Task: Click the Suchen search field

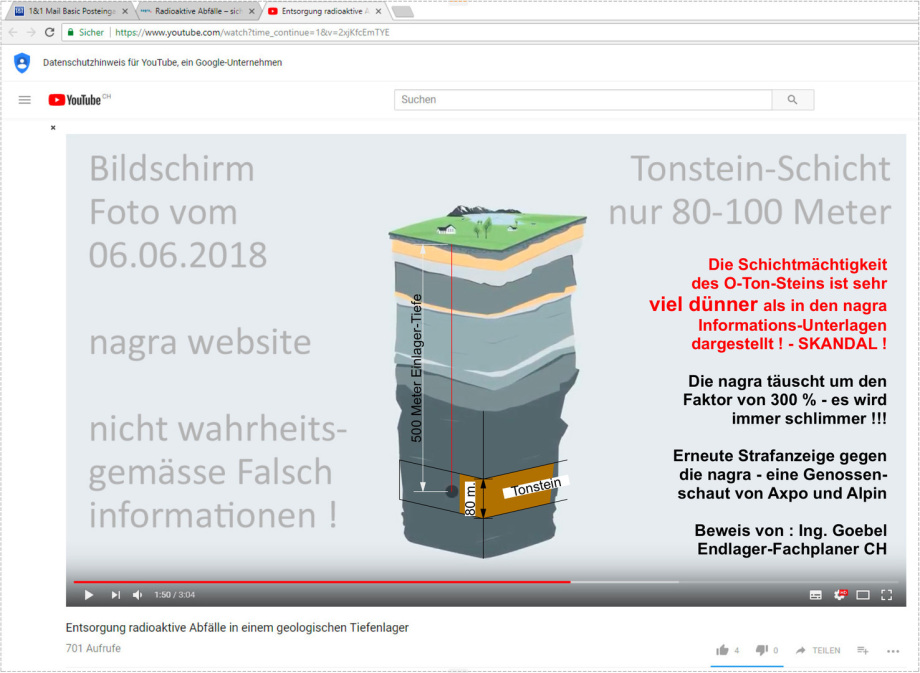Action: click(x=583, y=100)
